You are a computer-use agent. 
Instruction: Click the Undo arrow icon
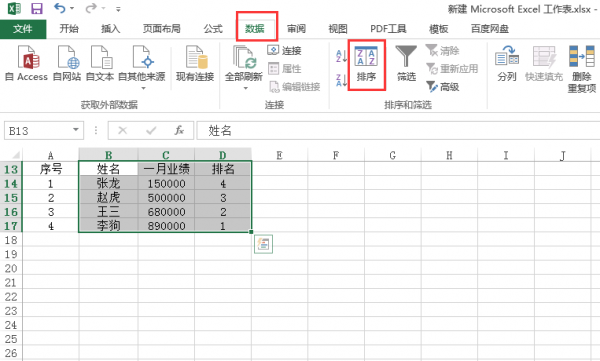(60, 8)
